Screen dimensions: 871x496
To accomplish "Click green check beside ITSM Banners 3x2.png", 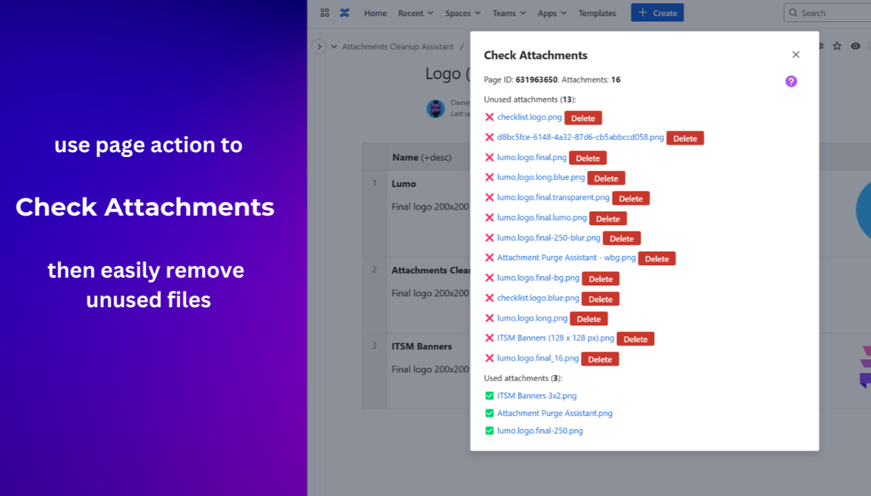I will (489, 396).
